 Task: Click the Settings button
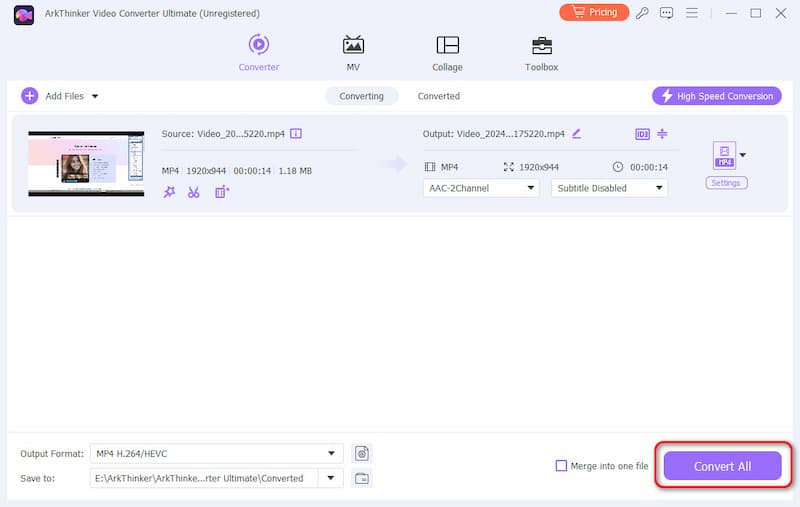click(x=726, y=183)
